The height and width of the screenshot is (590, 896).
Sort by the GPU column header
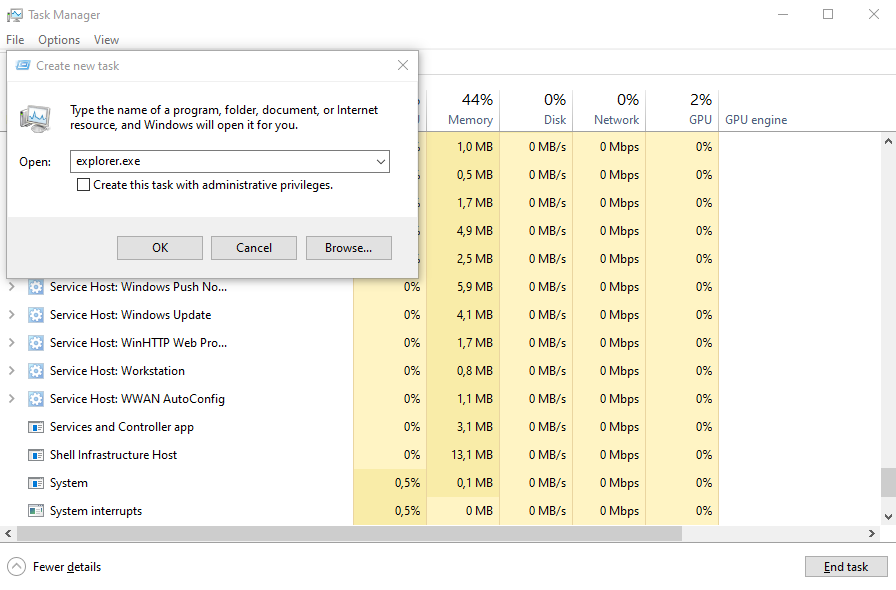click(x=682, y=110)
